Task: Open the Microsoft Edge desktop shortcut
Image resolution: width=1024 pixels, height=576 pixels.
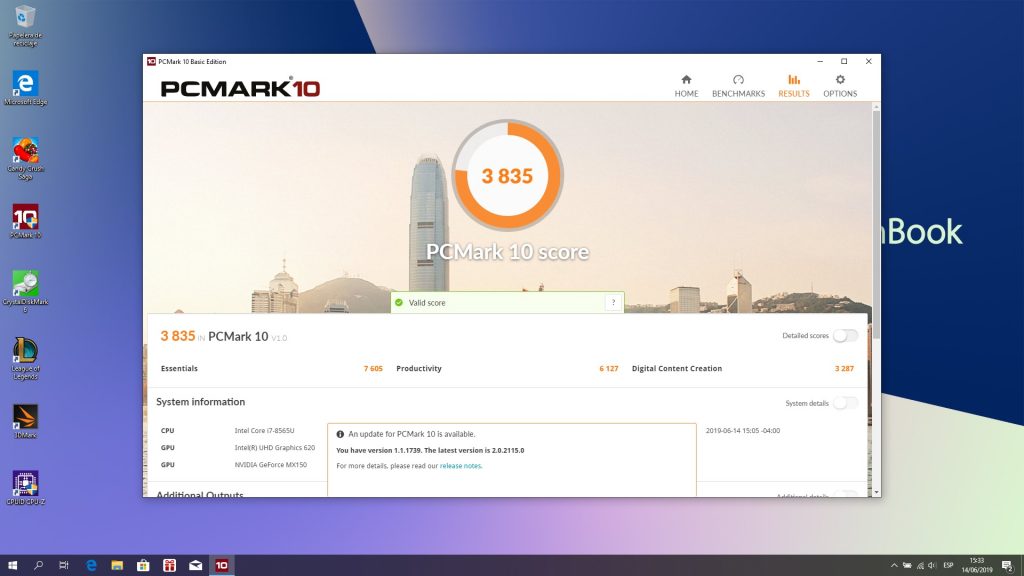Action: click(25, 87)
